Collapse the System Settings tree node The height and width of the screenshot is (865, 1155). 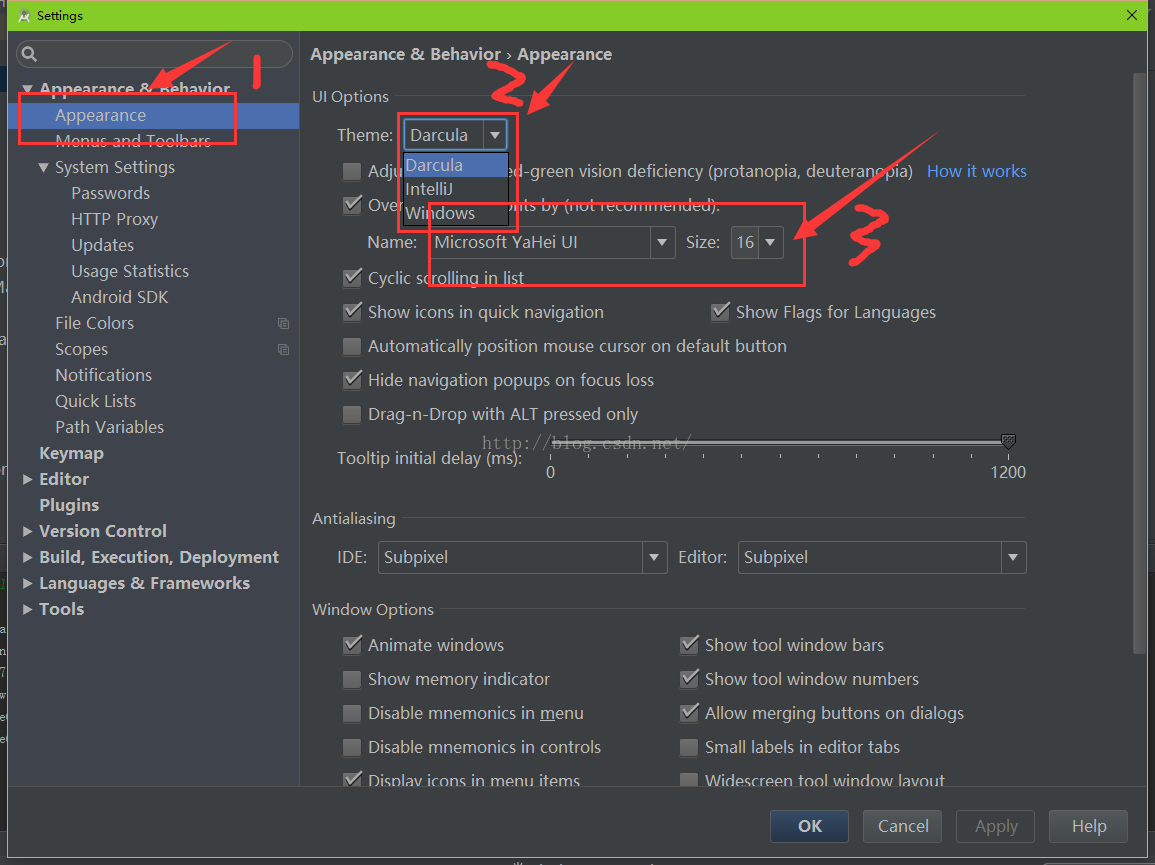tap(43, 168)
